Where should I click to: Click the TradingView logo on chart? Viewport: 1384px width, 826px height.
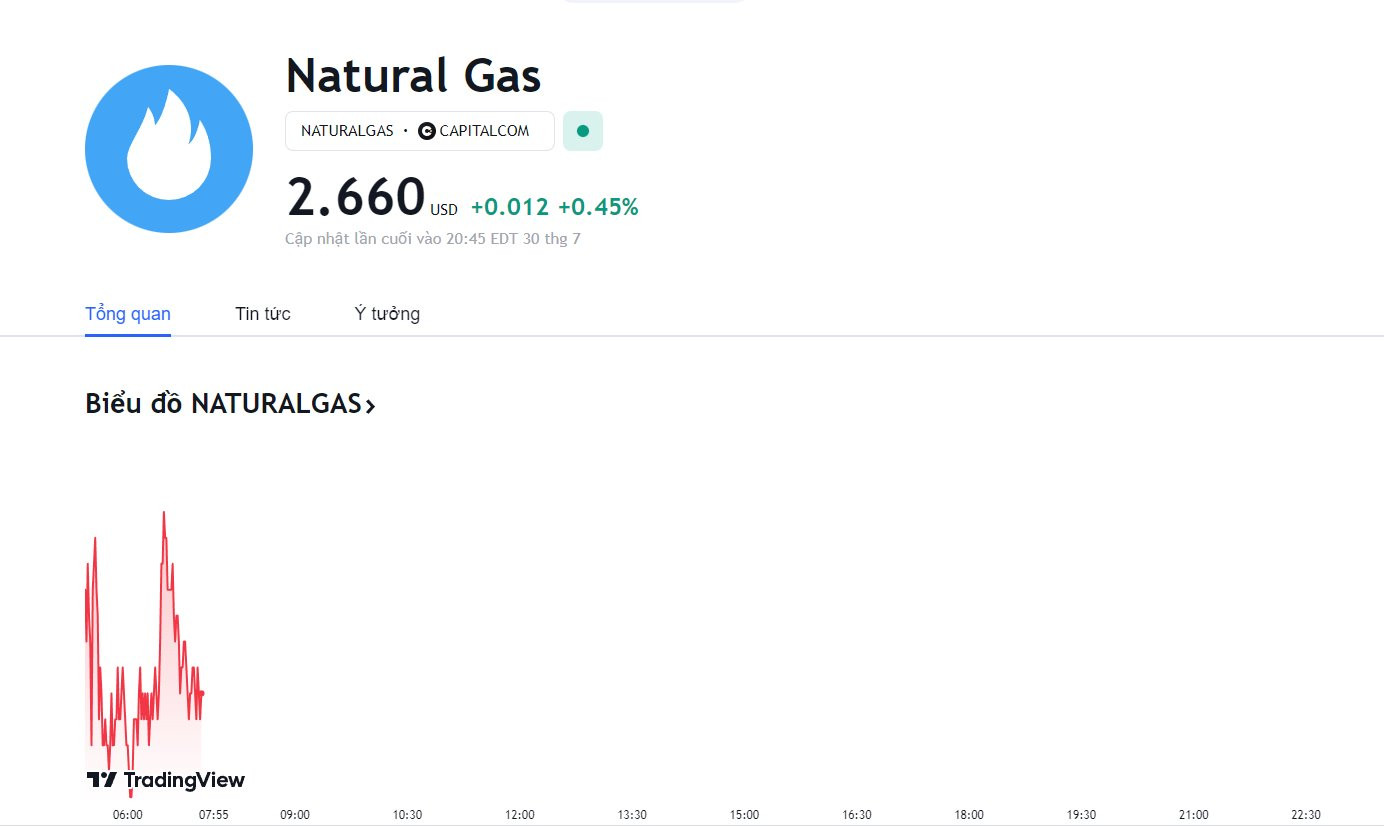click(x=166, y=780)
